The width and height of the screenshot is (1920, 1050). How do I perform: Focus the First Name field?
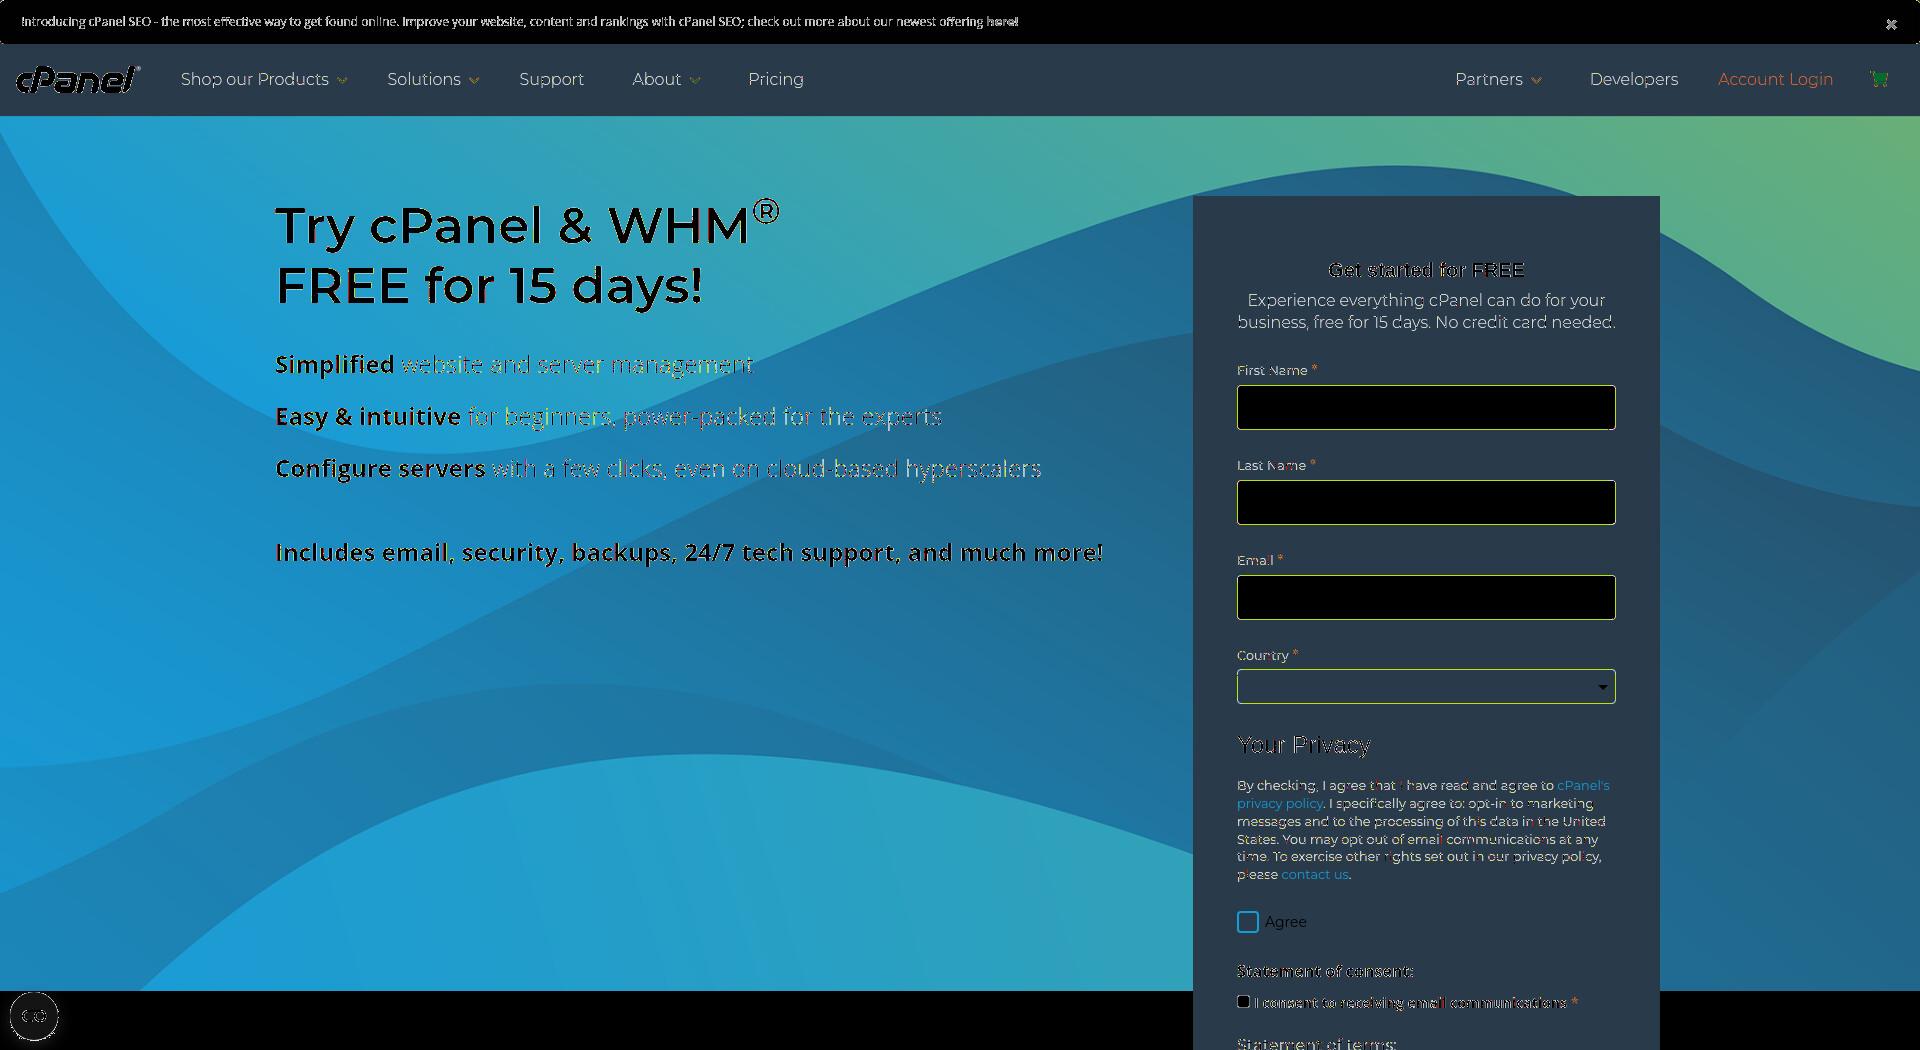1426,407
